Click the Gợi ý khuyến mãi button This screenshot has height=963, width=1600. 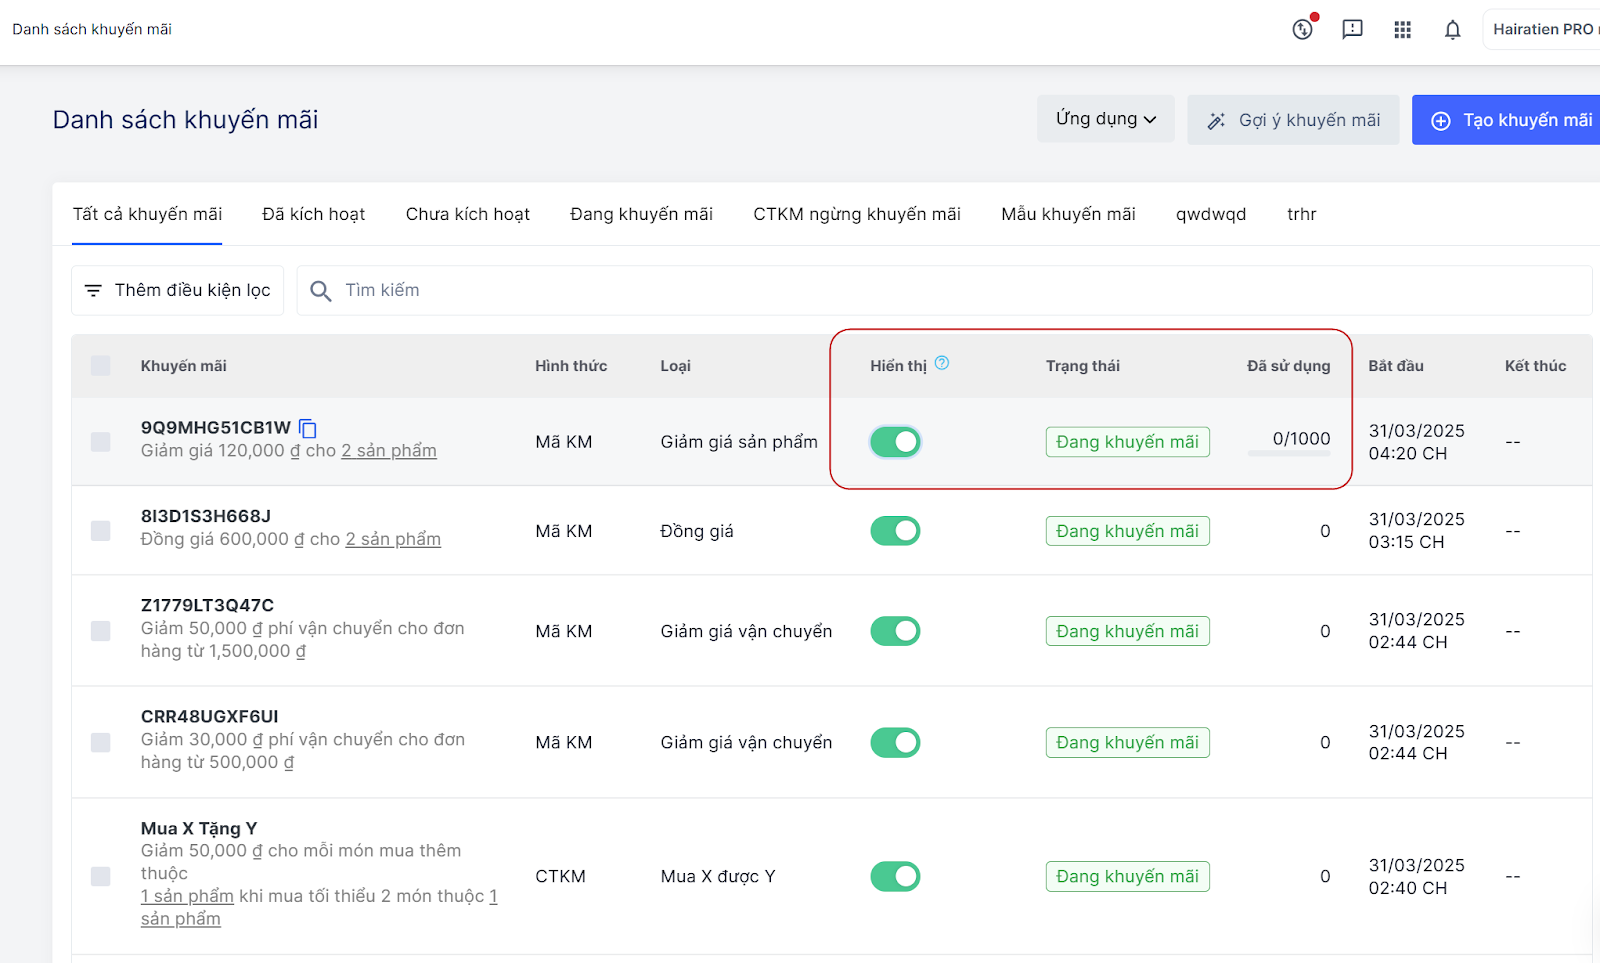[1293, 120]
